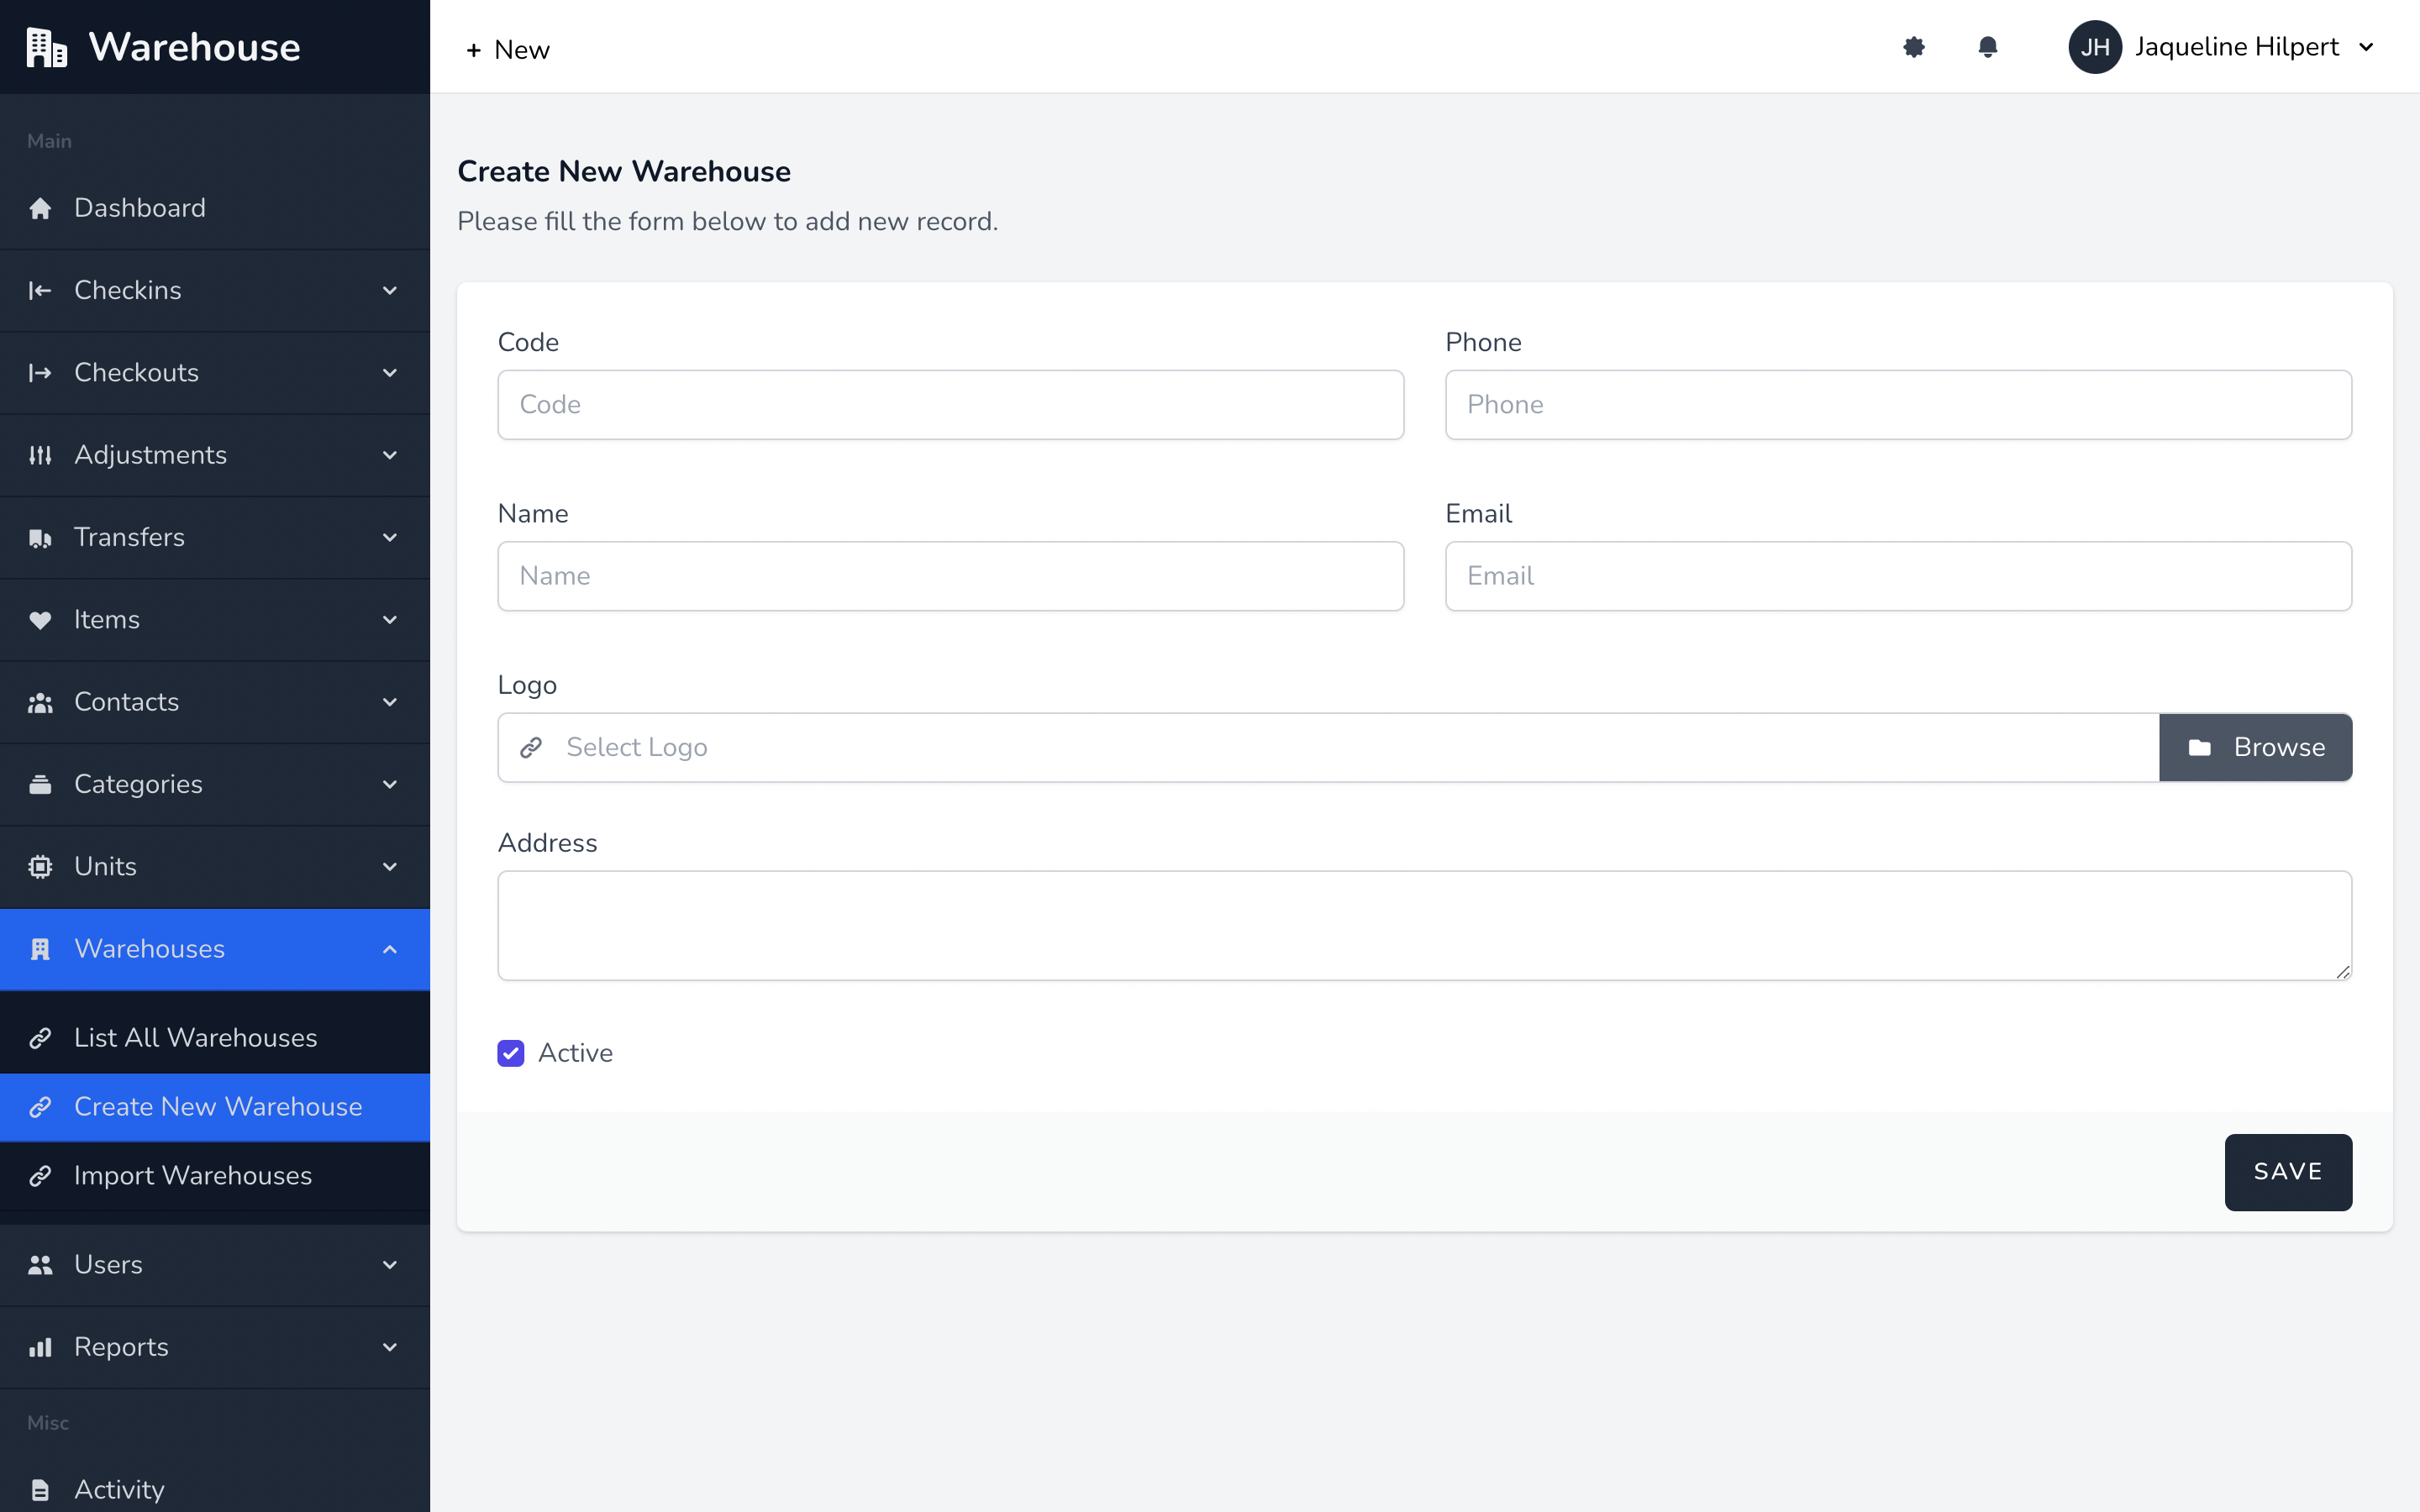Screen dimensions: 2420x1512
Task: Expand the Checkins menu chevron
Action: 390,291
